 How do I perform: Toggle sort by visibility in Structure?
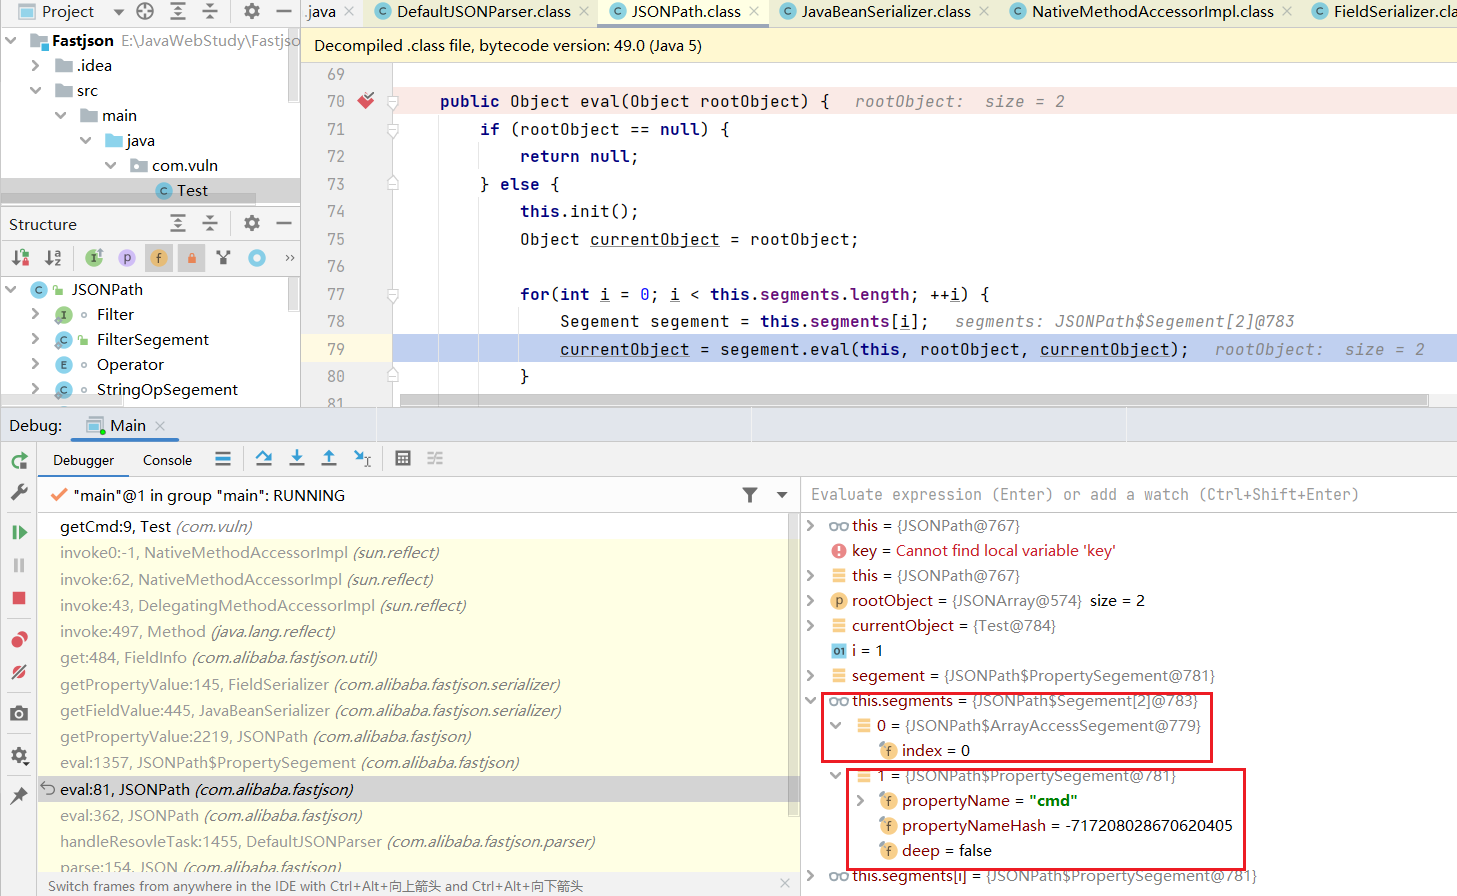(x=21, y=257)
